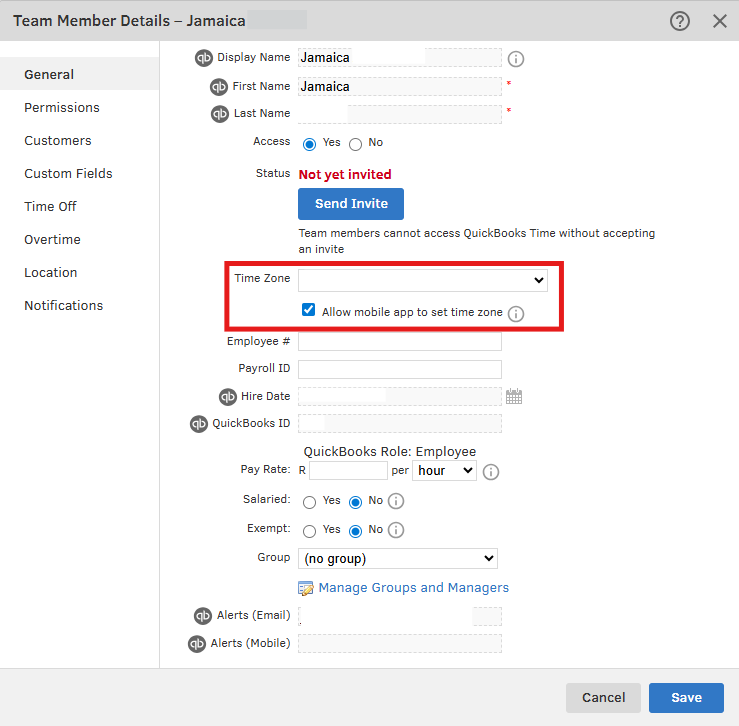739x726 pixels.
Task: Select Yes for Exempt
Action: tap(309, 531)
